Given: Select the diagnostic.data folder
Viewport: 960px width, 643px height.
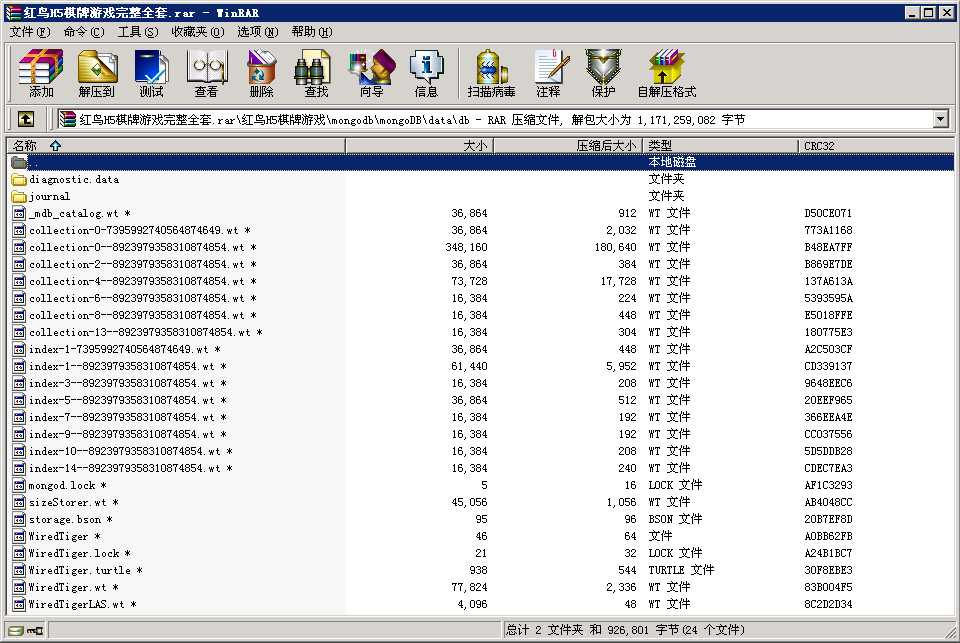Looking at the screenshot, I should pos(73,180).
